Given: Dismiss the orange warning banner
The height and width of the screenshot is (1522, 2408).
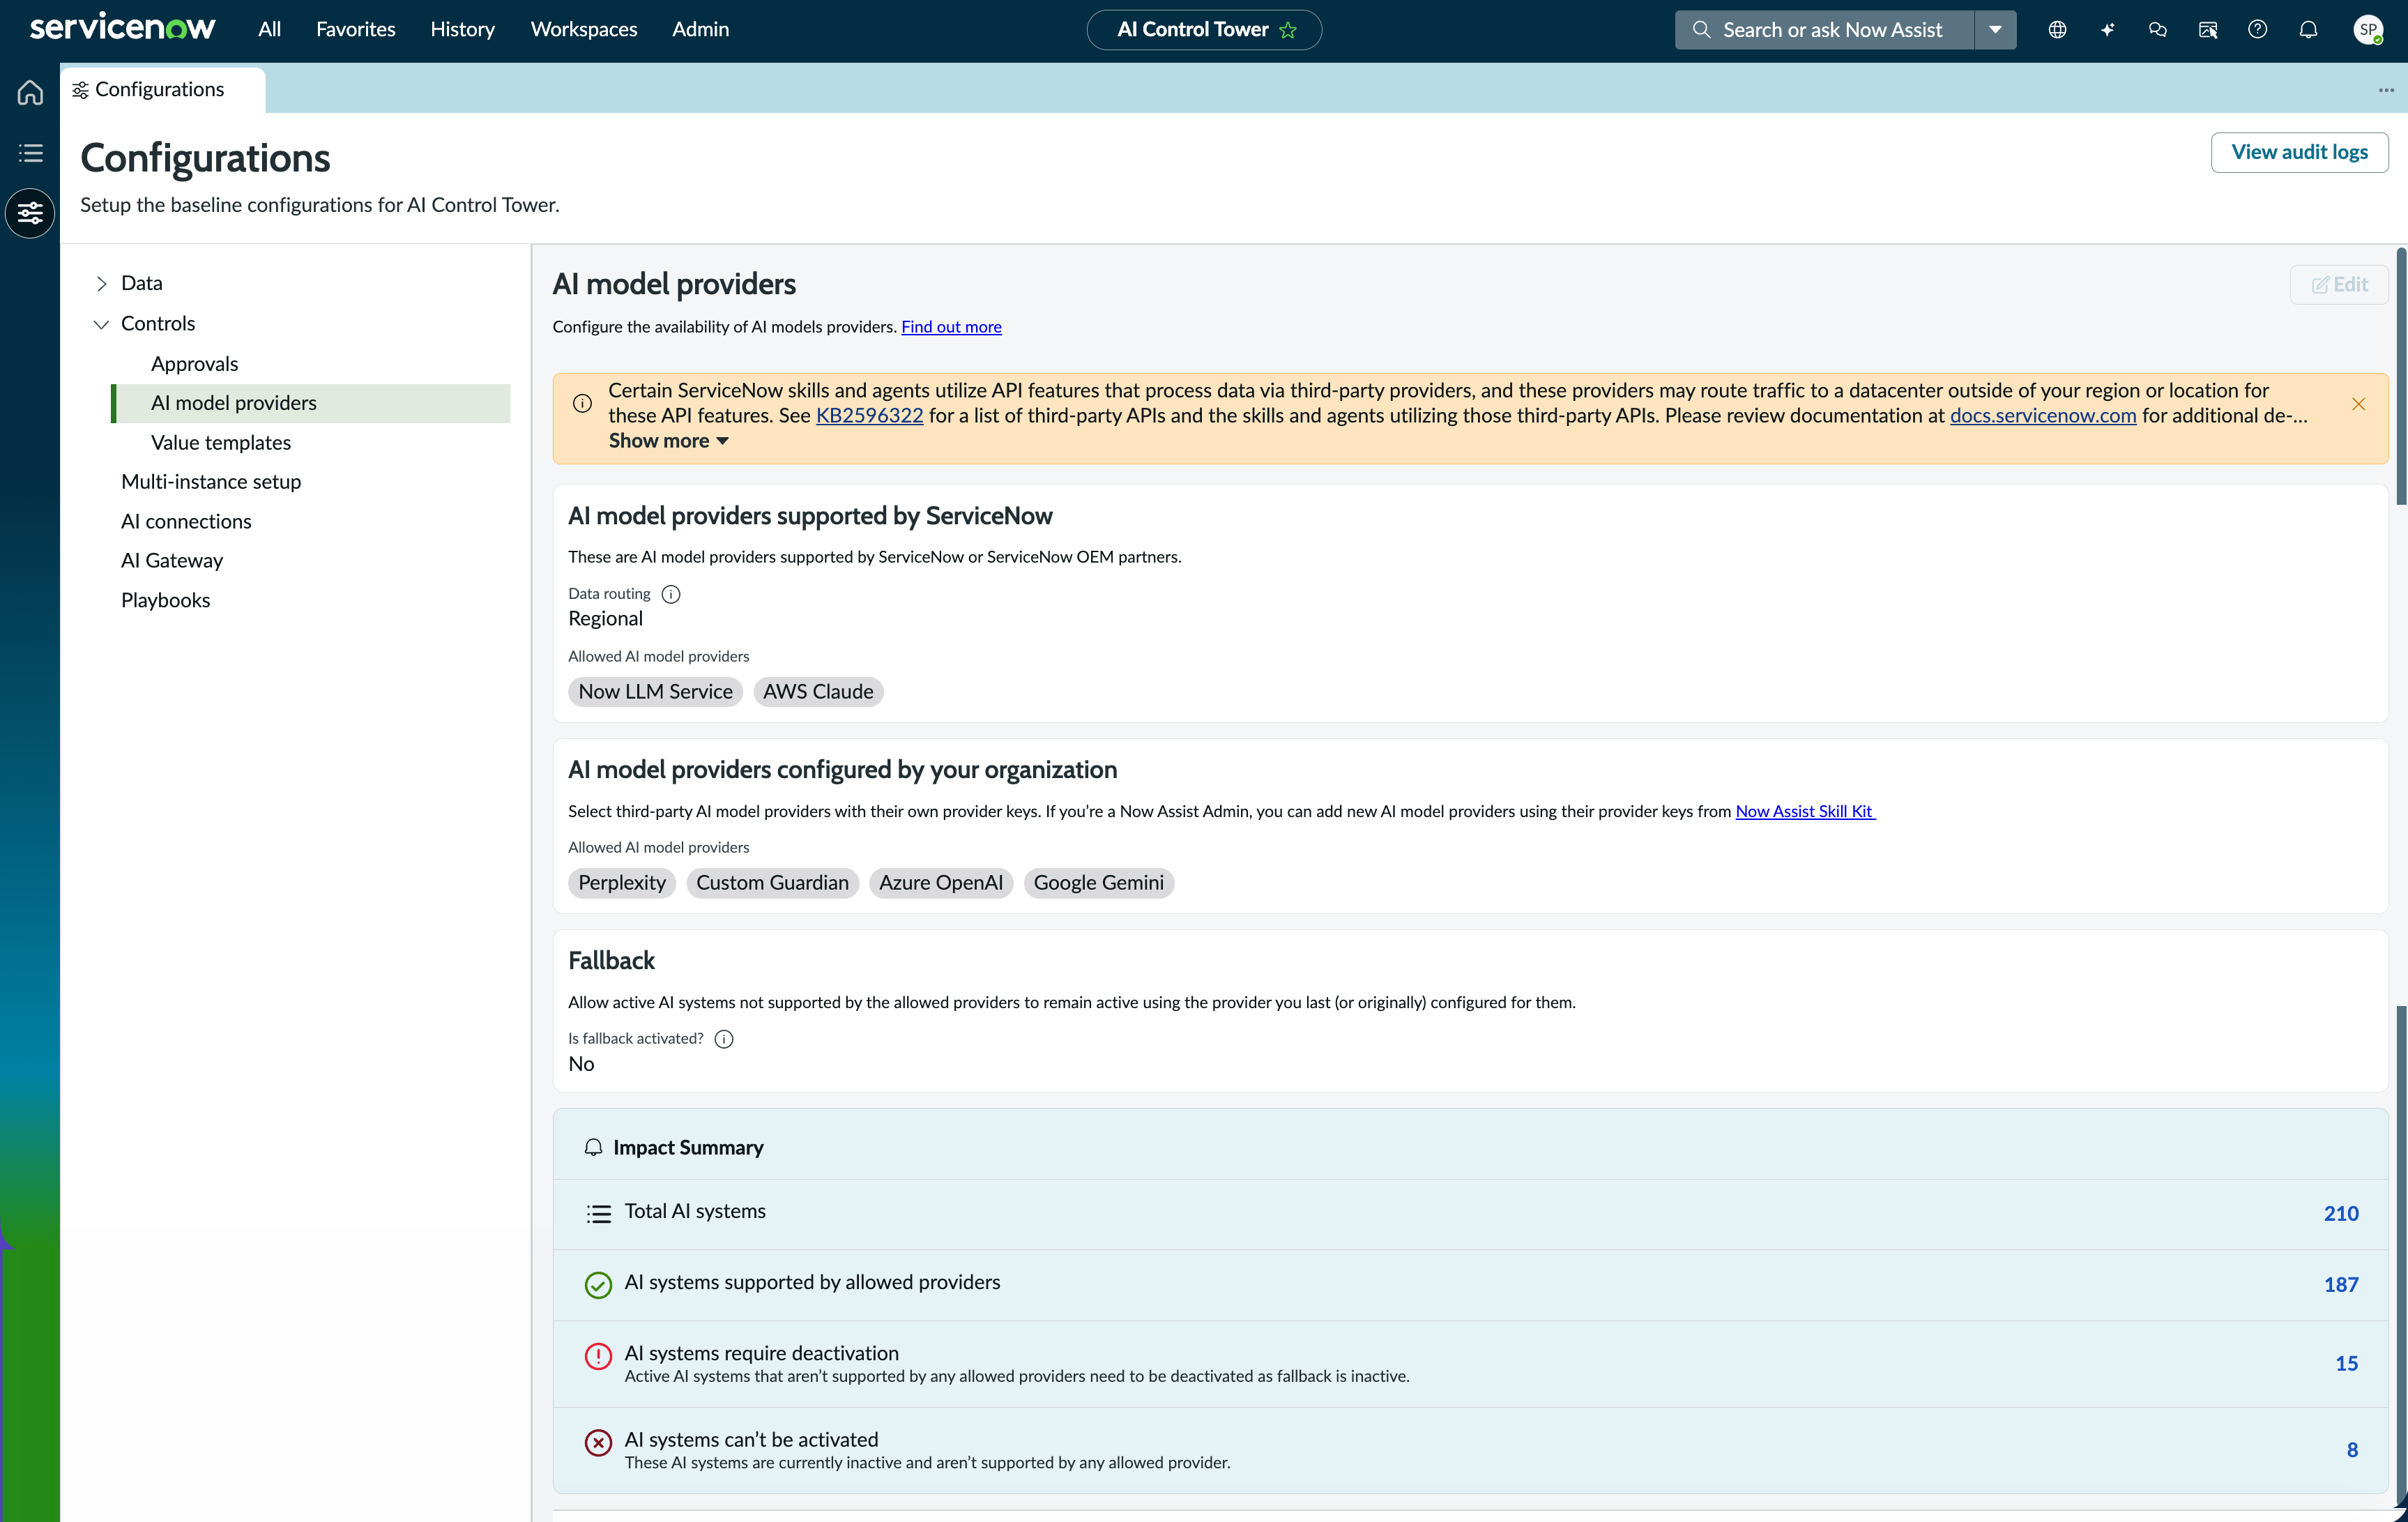Looking at the screenshot, I should 2359,404.
